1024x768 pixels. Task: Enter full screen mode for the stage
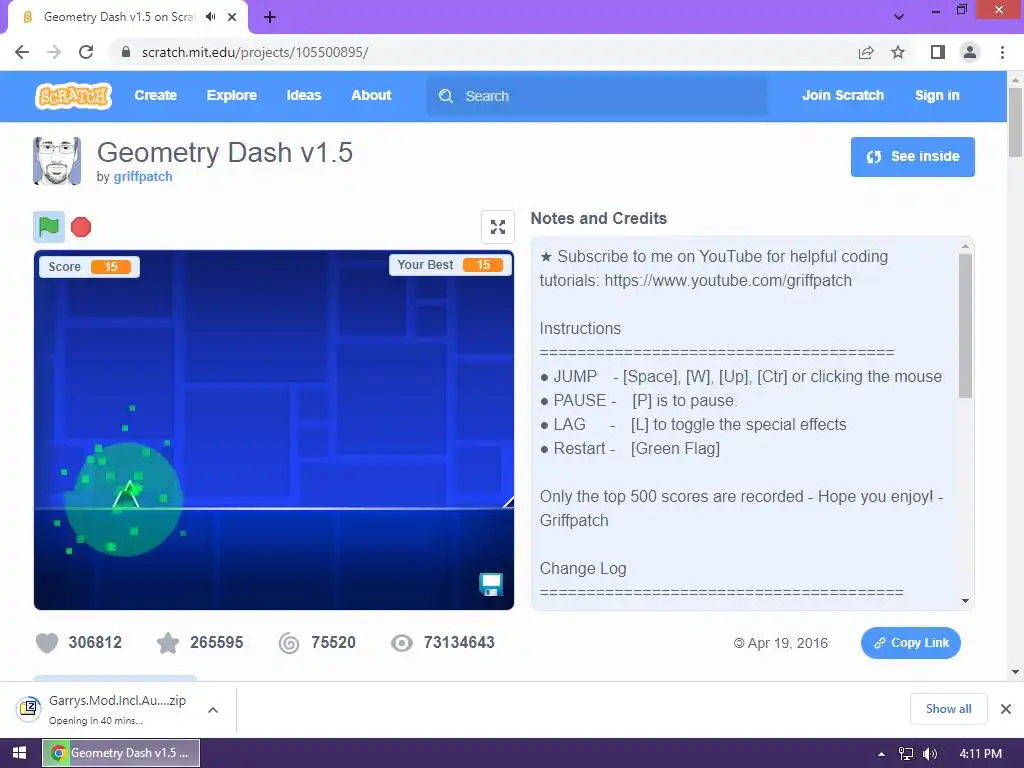pyautogui.click(x=498, y=227)
